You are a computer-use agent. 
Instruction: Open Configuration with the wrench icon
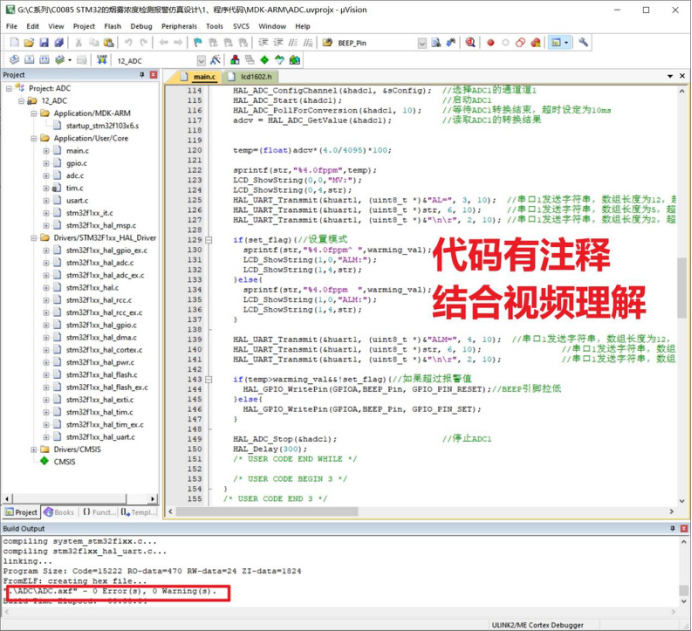[x=583, y=42]
